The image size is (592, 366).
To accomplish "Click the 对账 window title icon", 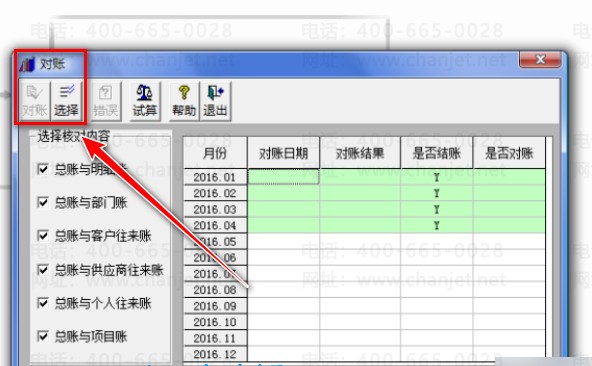I will coord(27,64).
